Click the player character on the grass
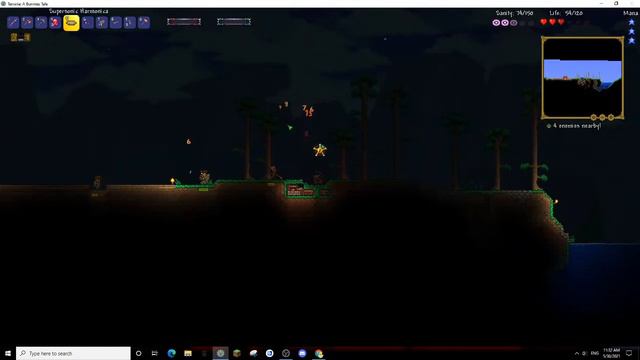Screen dimensions: 640x360 click(x=204, y=178)
